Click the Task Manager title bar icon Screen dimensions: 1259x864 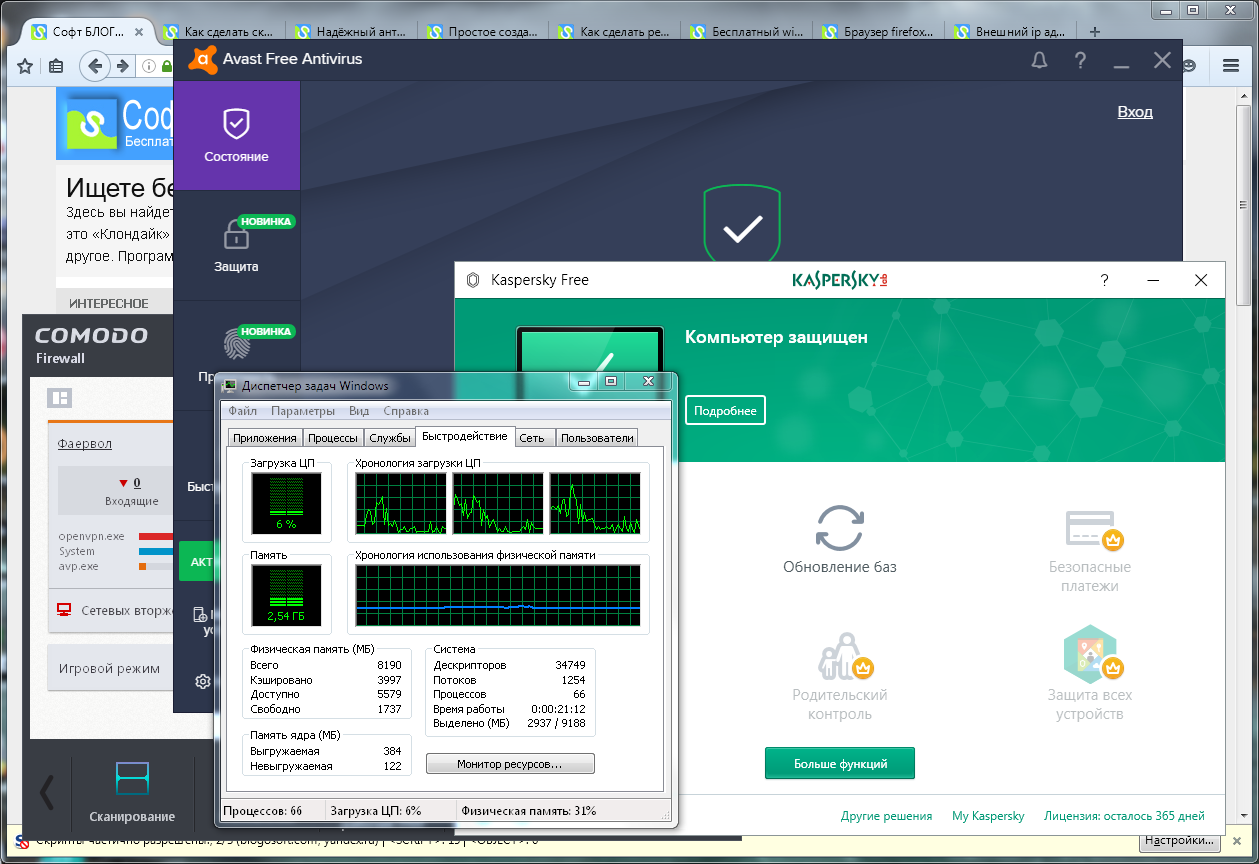230,385
